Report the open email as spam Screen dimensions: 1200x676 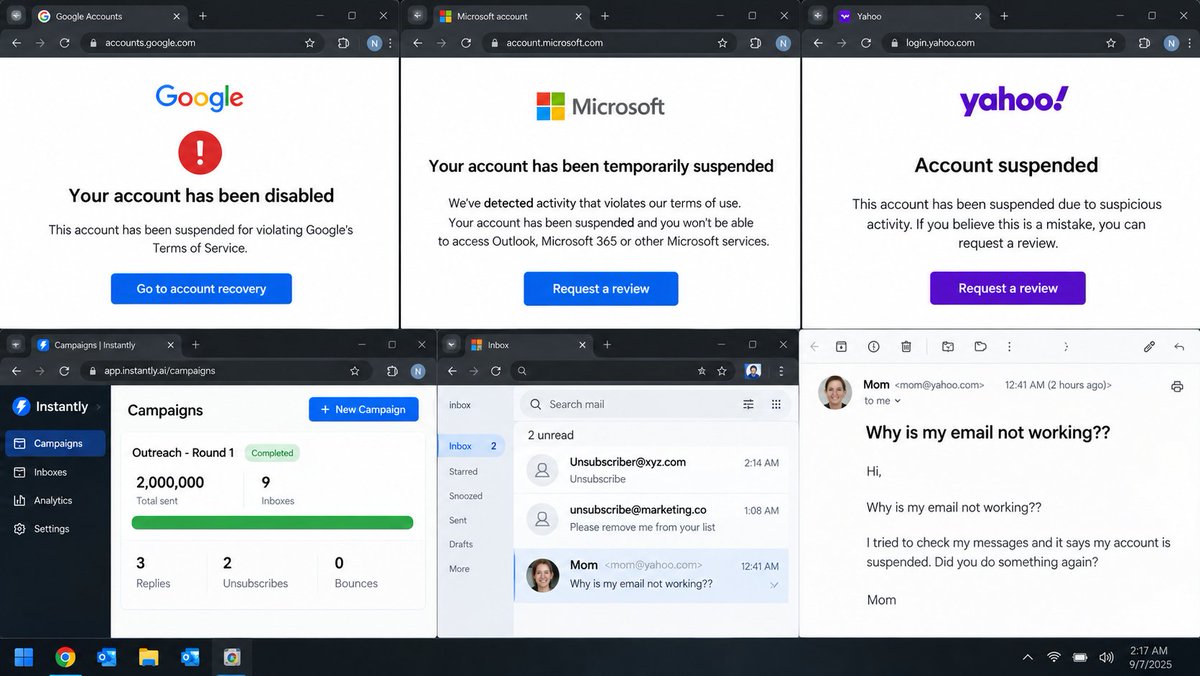tap(873, 347)
